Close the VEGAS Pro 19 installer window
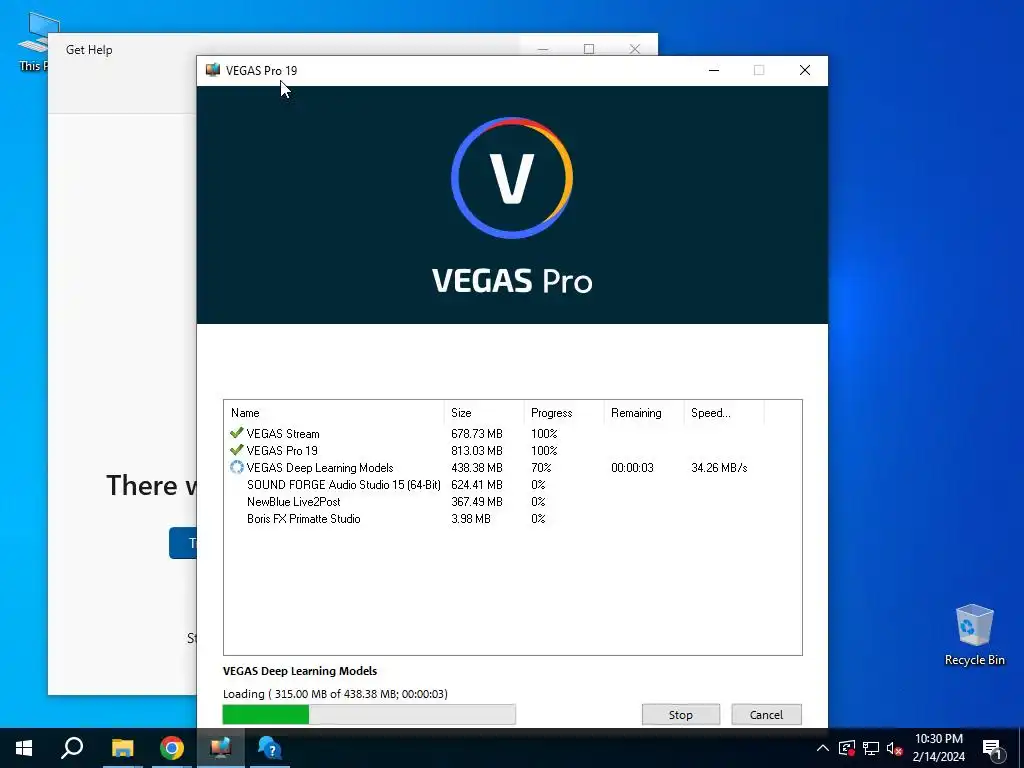The width and height of the screenshot is (1024, 768). (x=805, y=70)
